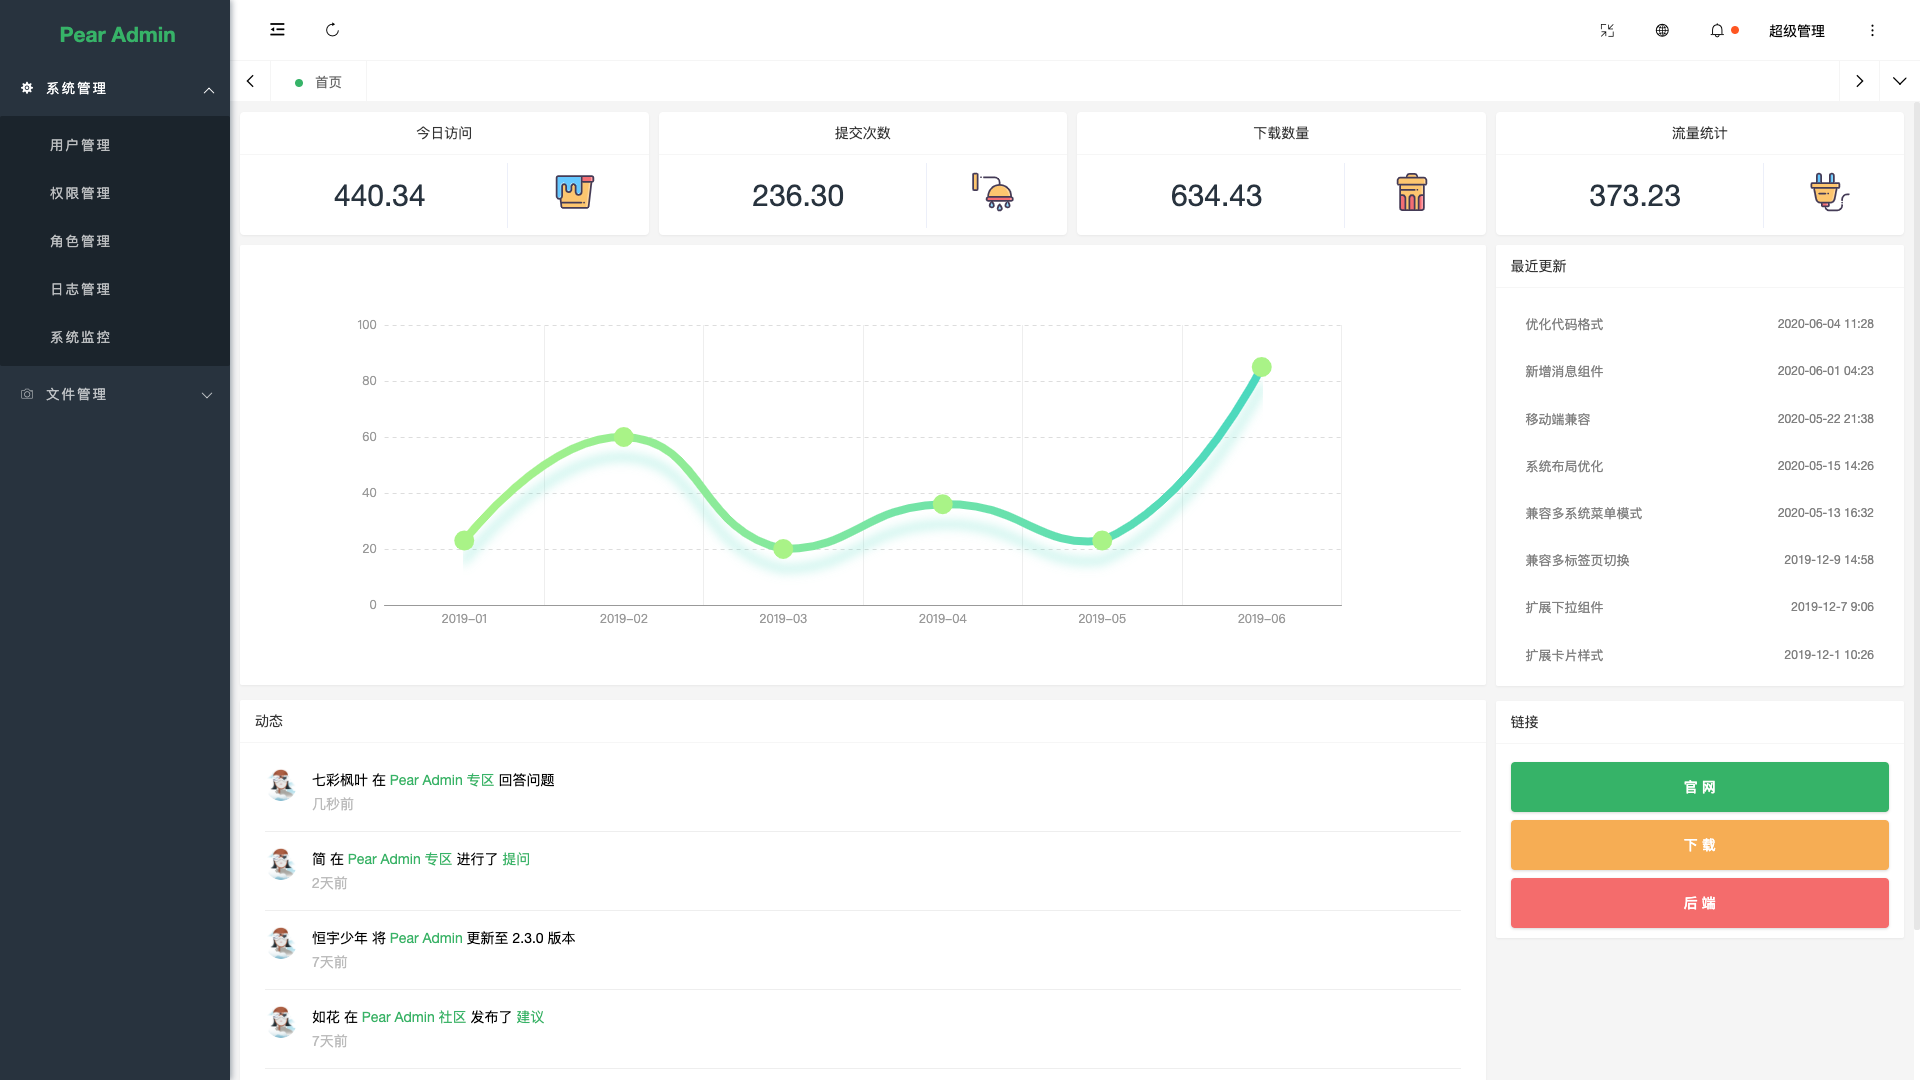Open 日志管理 in the sidebar
The width and height of the screenshot is (1920, 1080).
81,290
